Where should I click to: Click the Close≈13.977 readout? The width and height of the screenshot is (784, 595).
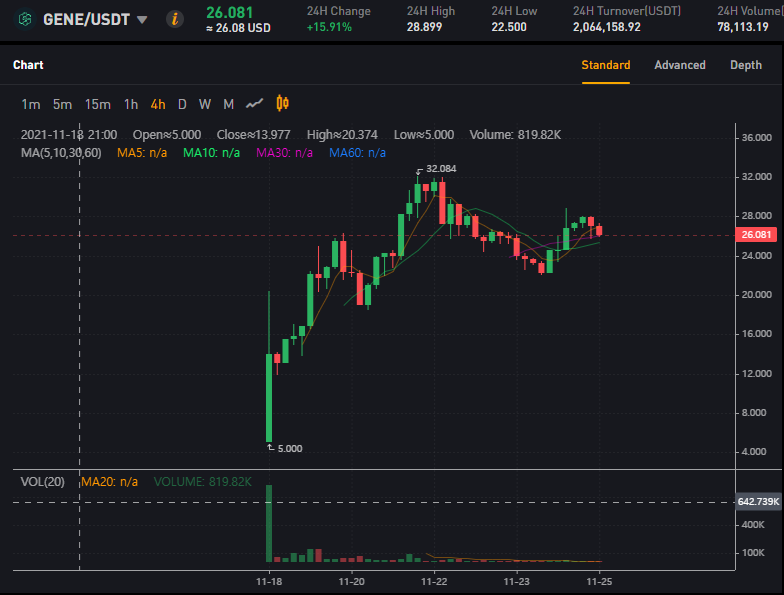253,134
